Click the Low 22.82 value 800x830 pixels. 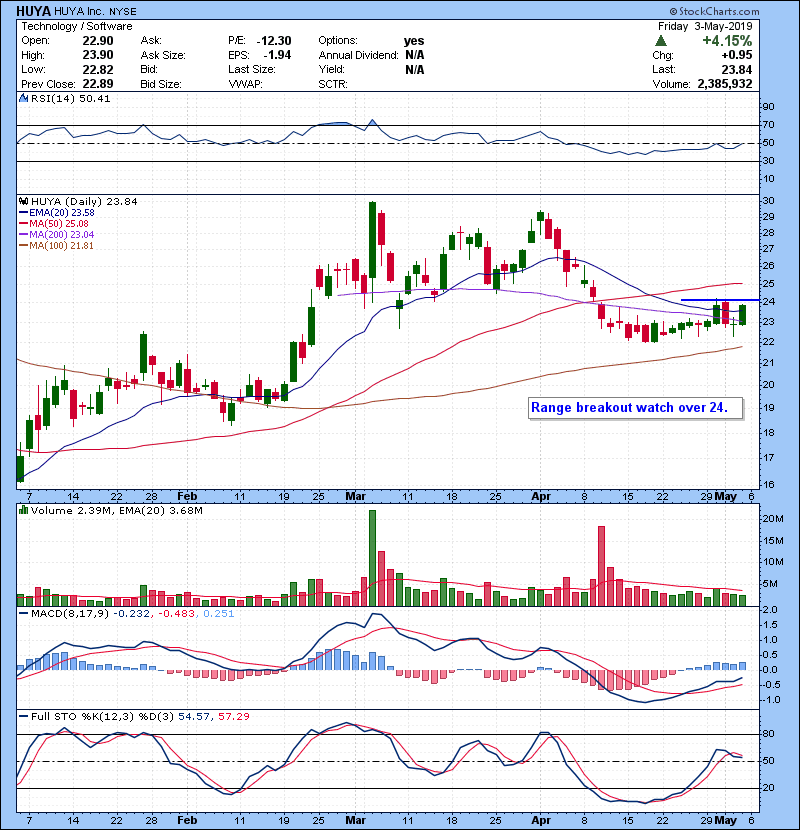[98, 69]
